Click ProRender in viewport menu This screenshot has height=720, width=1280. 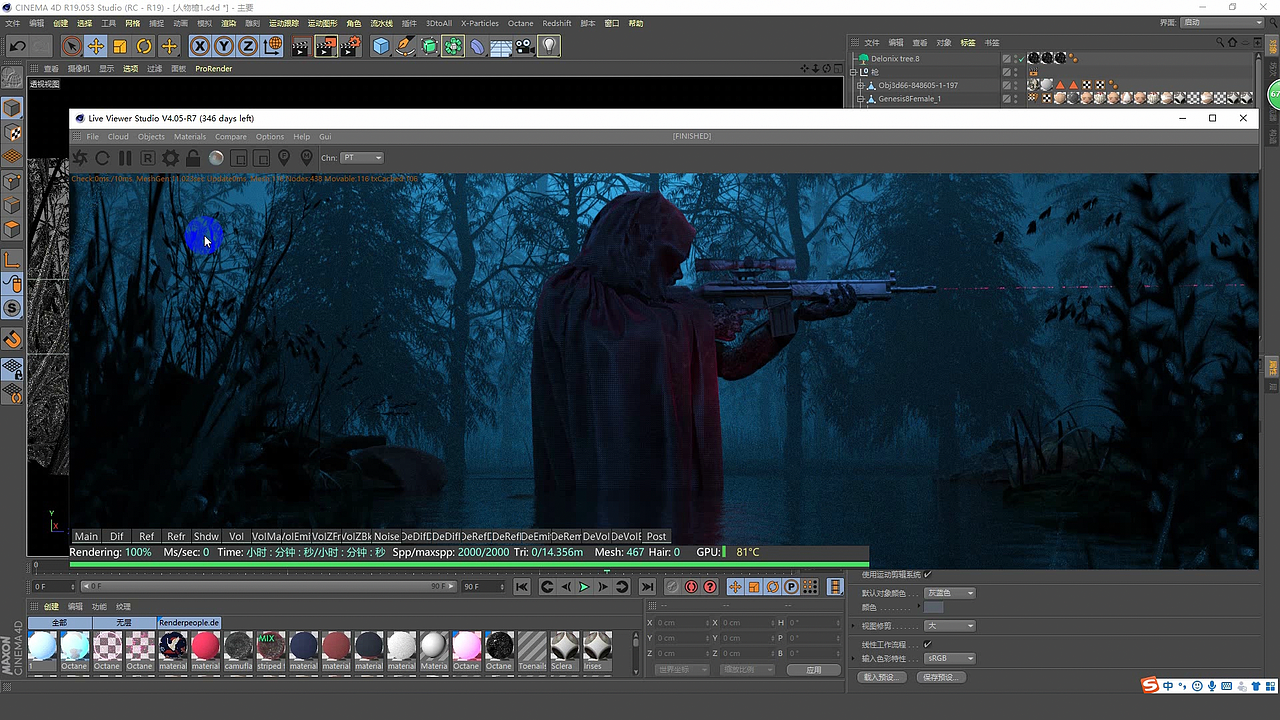click(x=213, y=69)
